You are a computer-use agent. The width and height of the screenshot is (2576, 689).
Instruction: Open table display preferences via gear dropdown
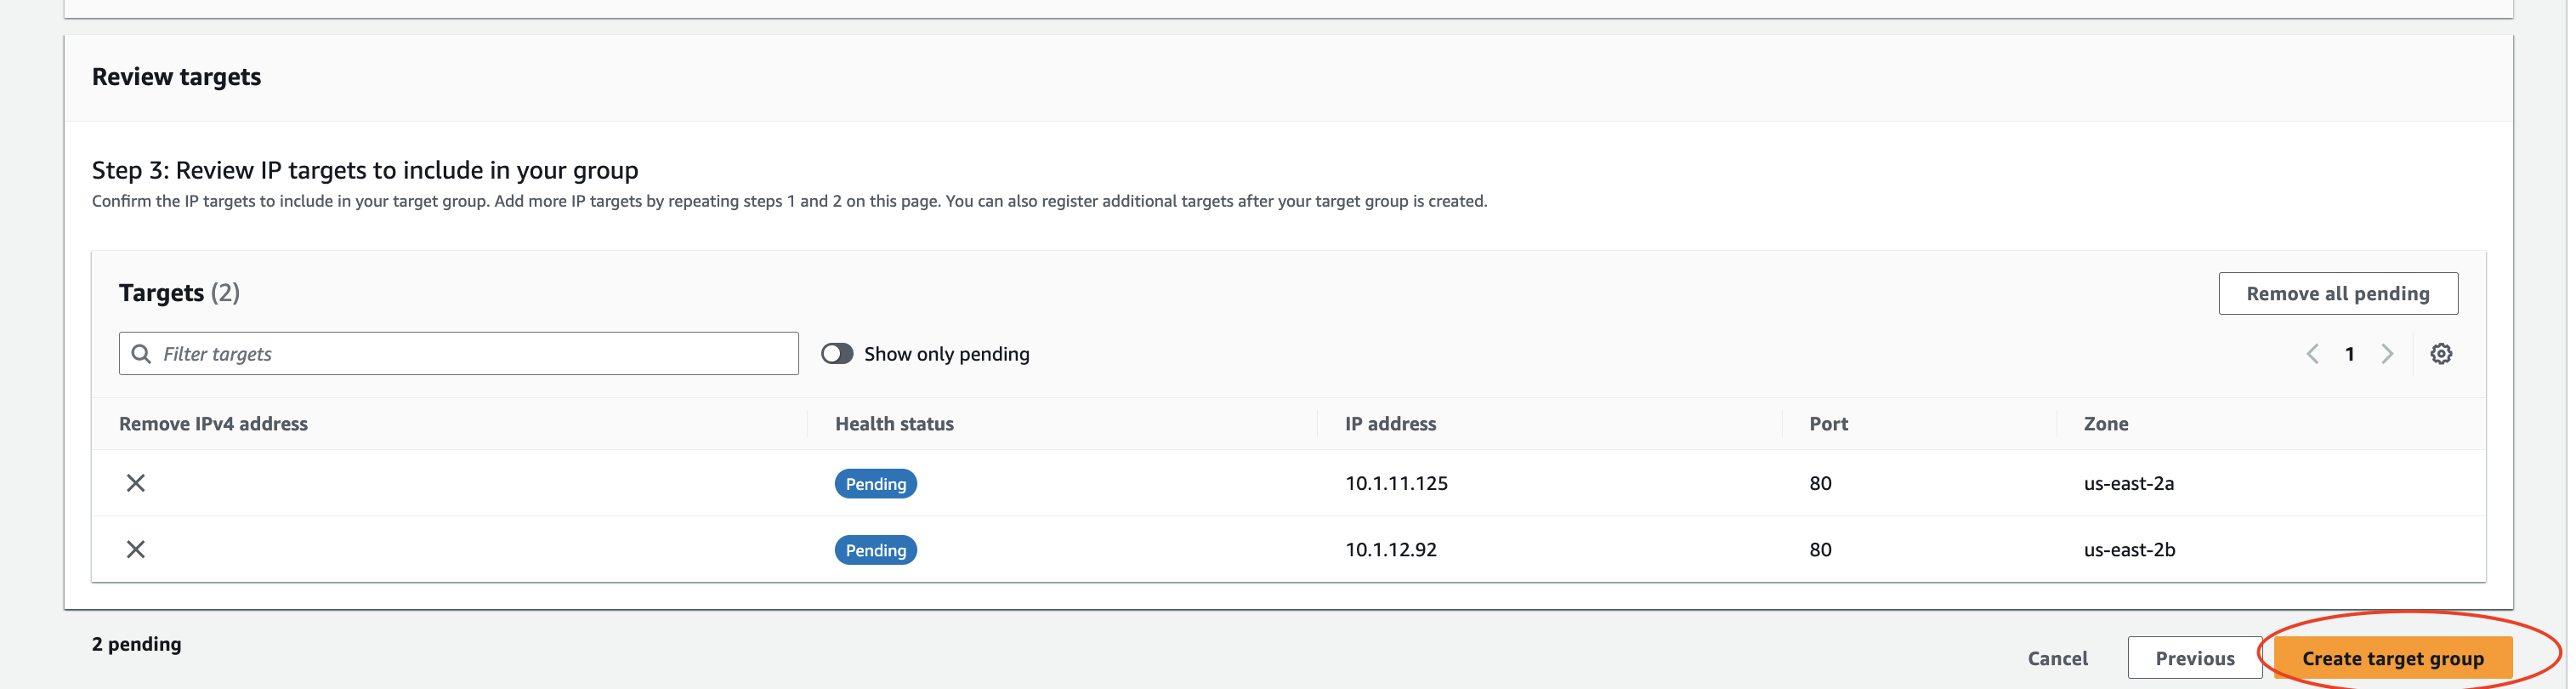2441,353
